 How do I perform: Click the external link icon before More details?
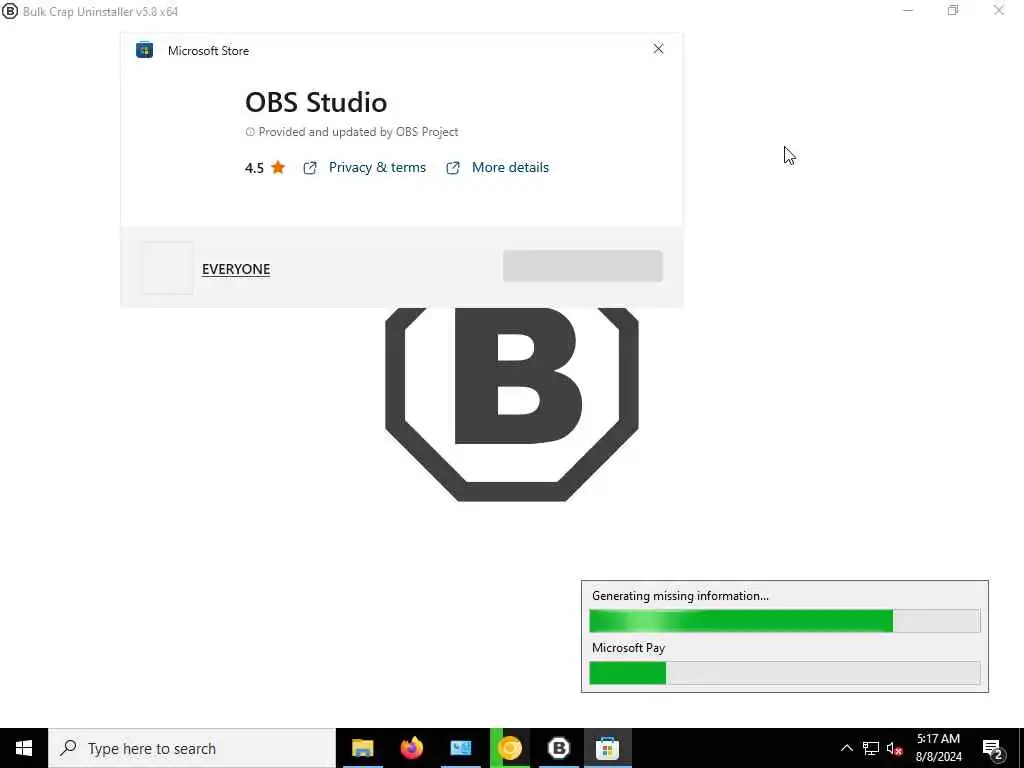point(453,168)
